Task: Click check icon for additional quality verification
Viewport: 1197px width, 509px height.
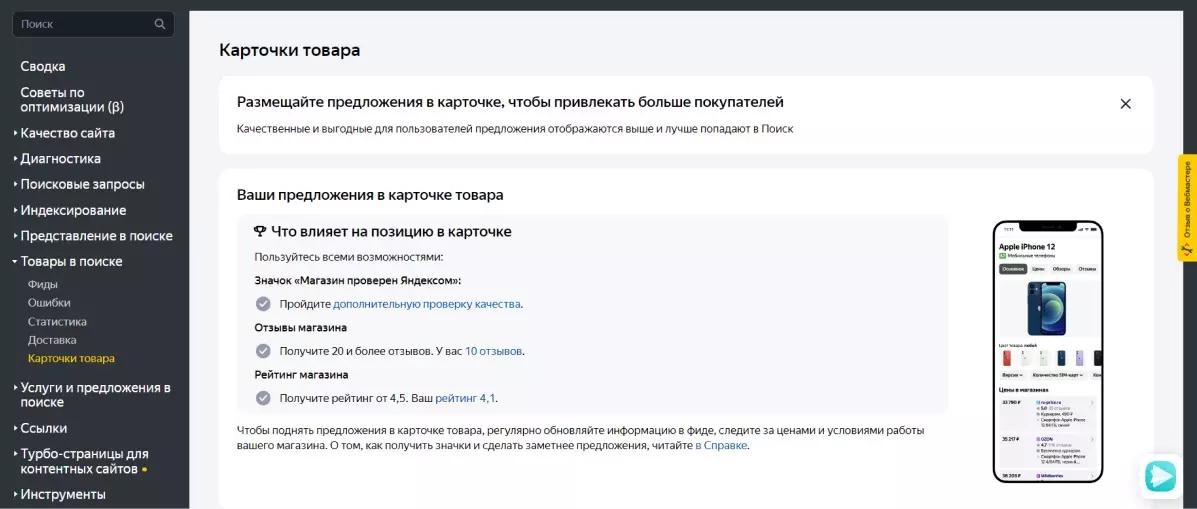Action: (x=263, y=304)
